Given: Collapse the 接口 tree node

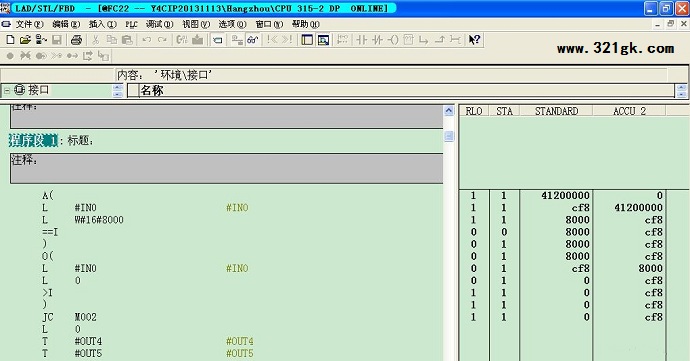Looking at the screenshot, I should (x=7, y=91).
